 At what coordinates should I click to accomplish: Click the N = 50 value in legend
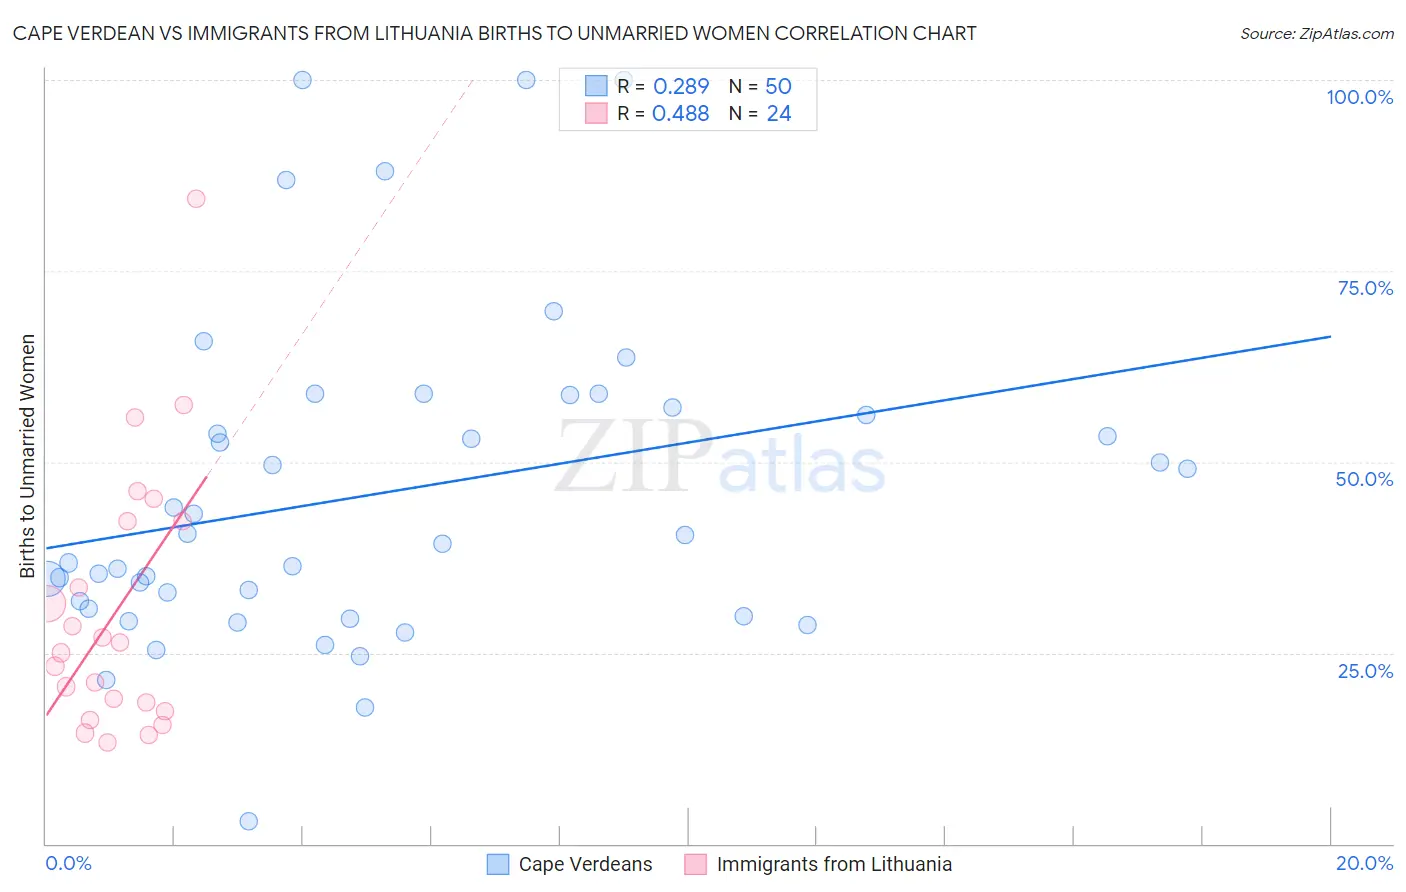click(760, 87)
